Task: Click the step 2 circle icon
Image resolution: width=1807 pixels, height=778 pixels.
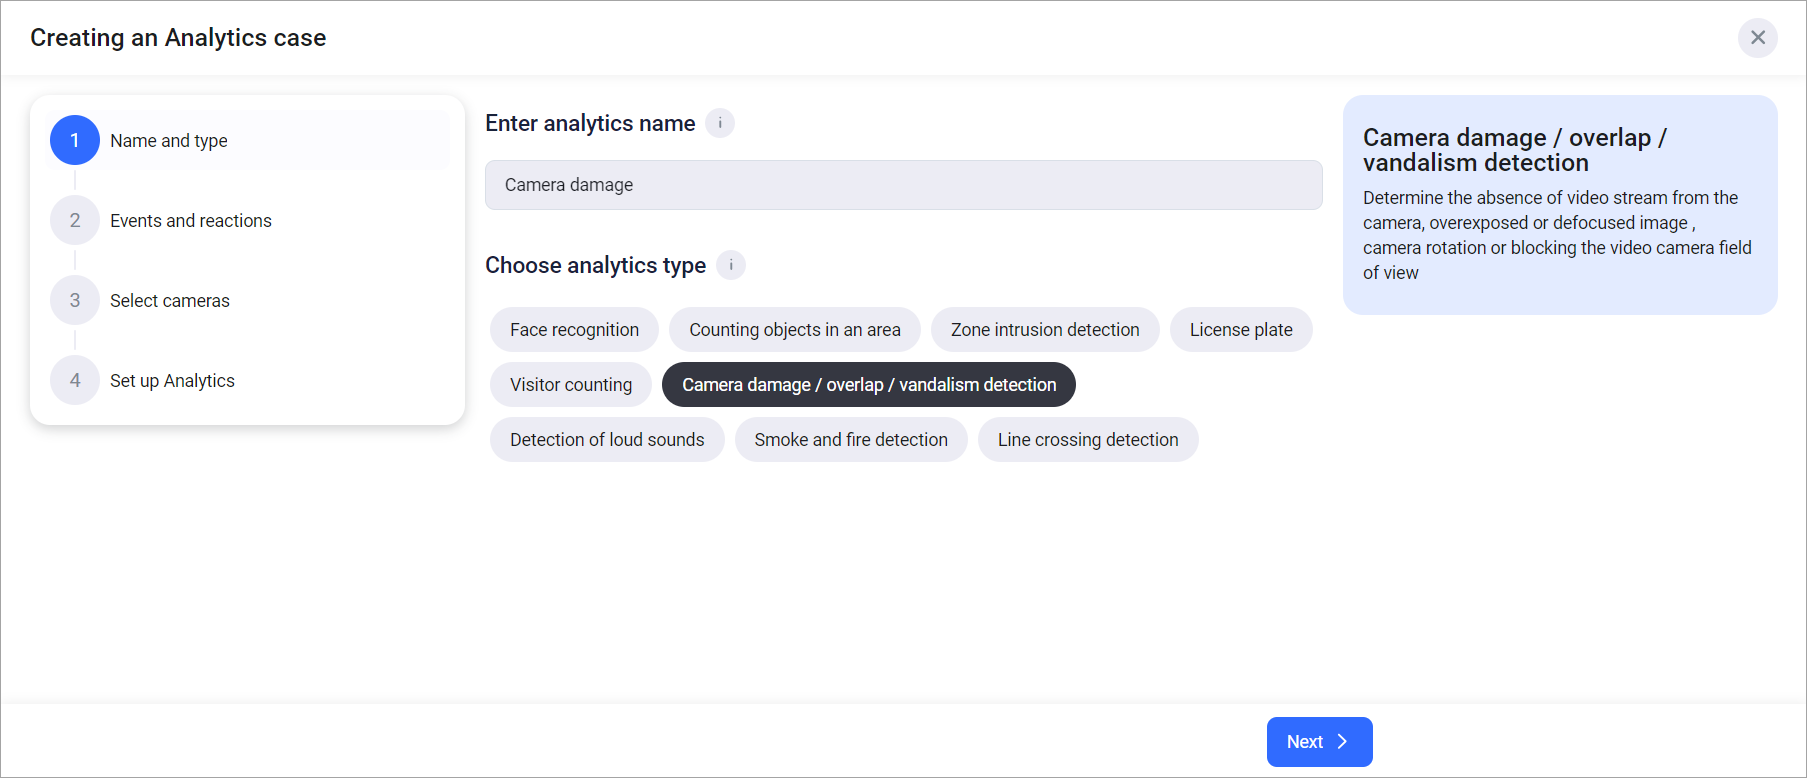Action: (x=75, y=220)
